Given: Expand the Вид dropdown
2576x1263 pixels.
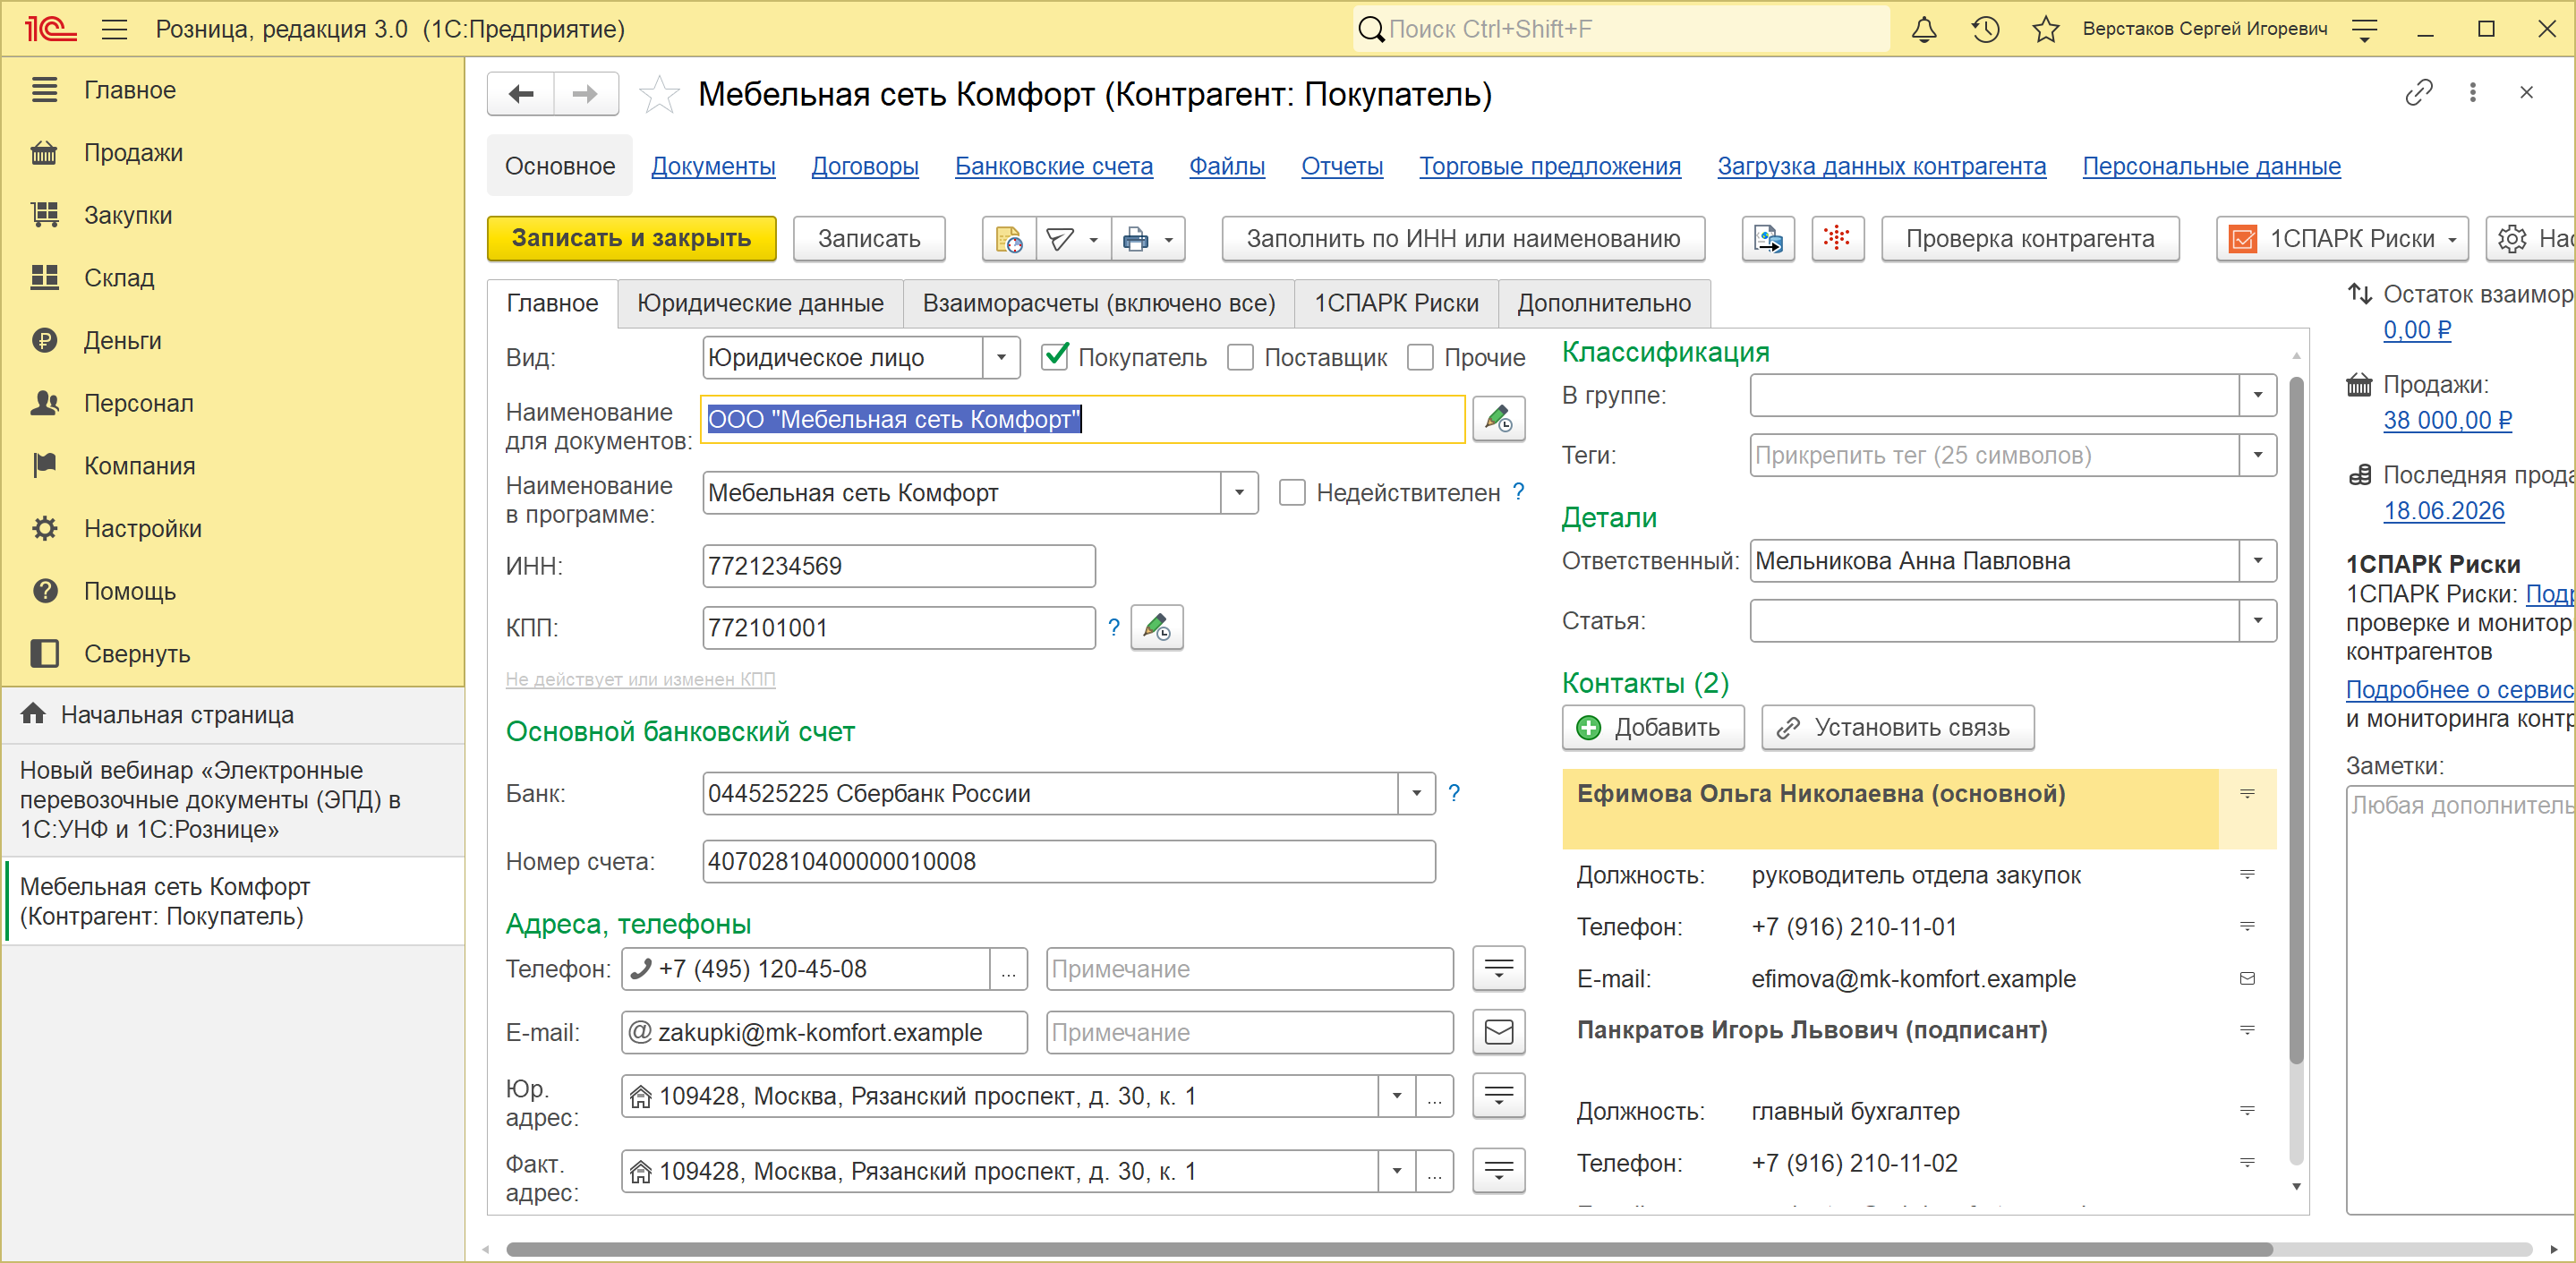Looking at the screenshot, I should [x=1001, y=357].
